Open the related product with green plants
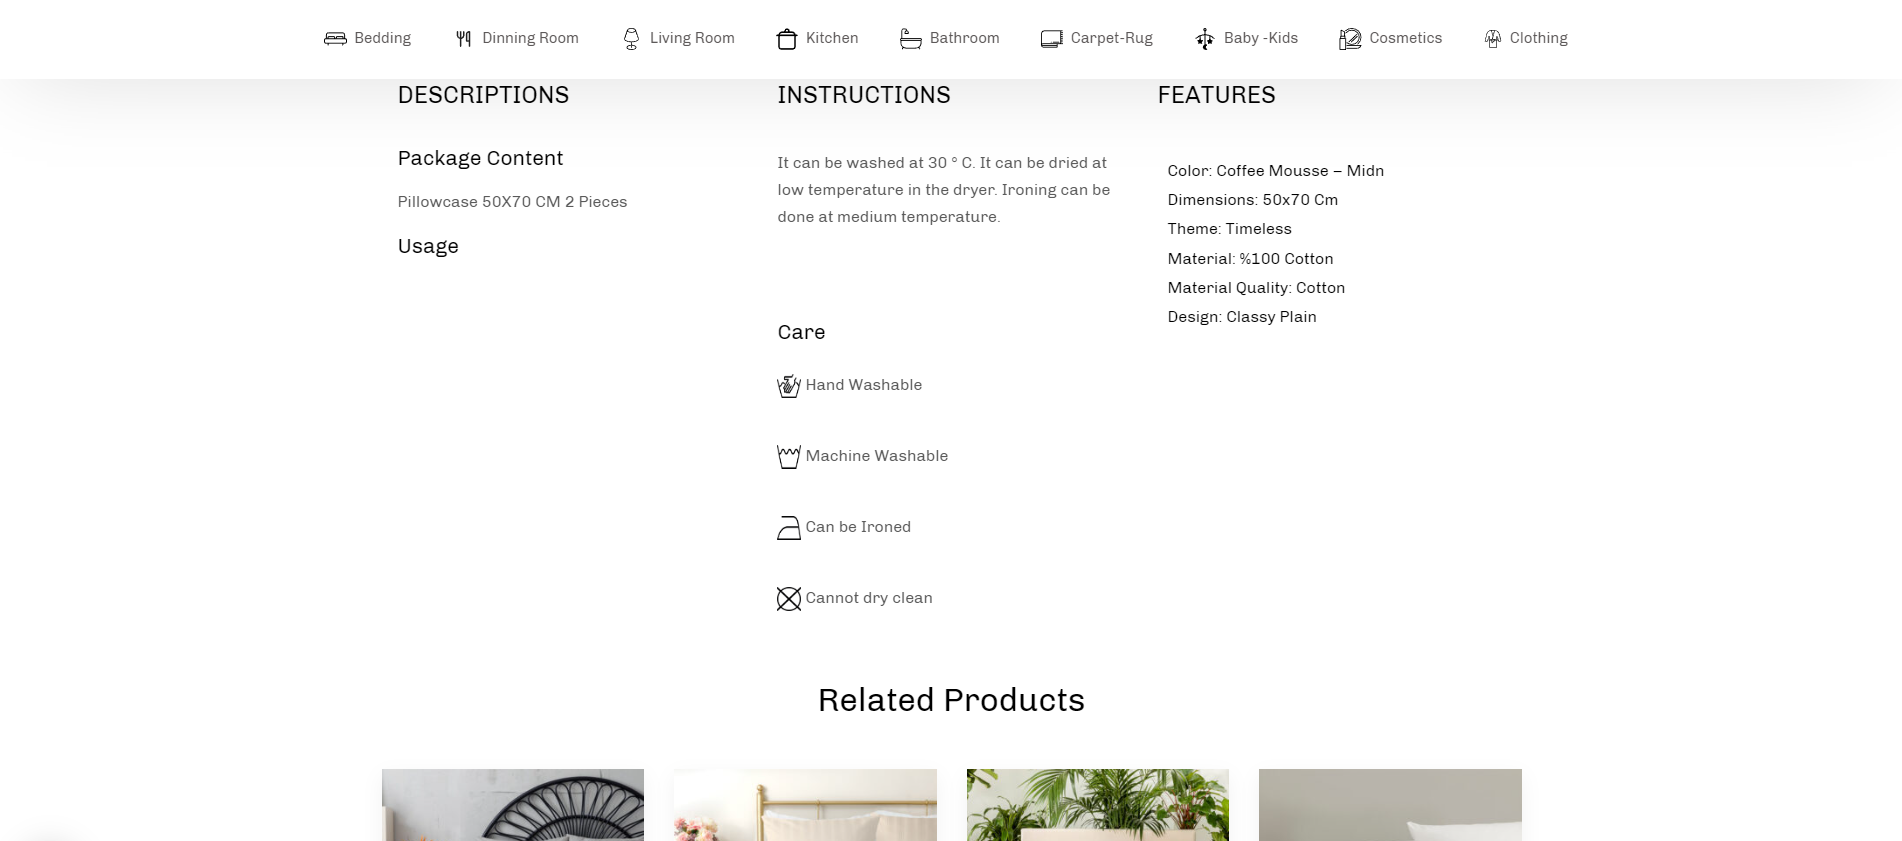The image size is (1902, 841). point(1097,804)
